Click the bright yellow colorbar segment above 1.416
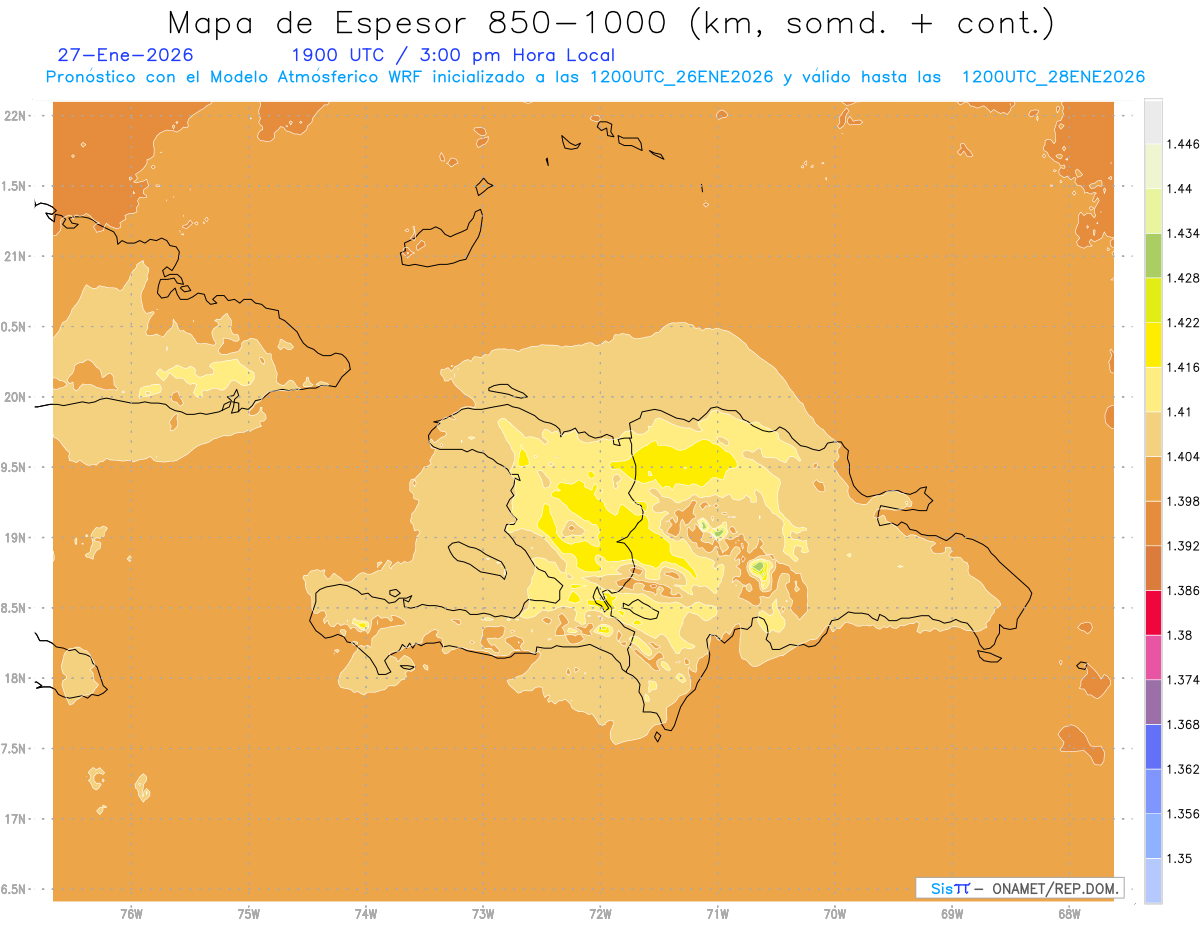This screenshot has width=1200, height=927. click(x=1153, y=344)
